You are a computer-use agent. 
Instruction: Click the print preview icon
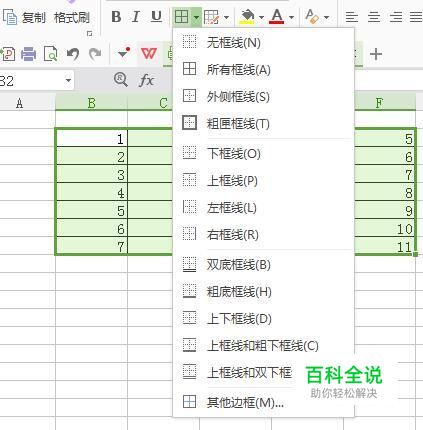[50, 54]
